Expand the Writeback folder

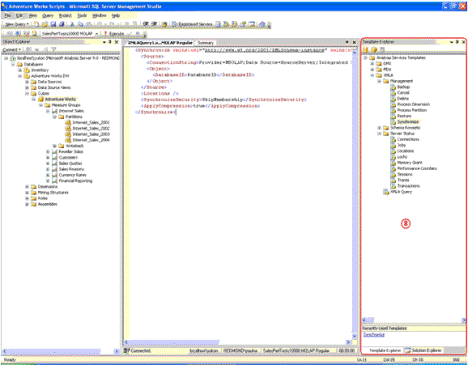55,146
